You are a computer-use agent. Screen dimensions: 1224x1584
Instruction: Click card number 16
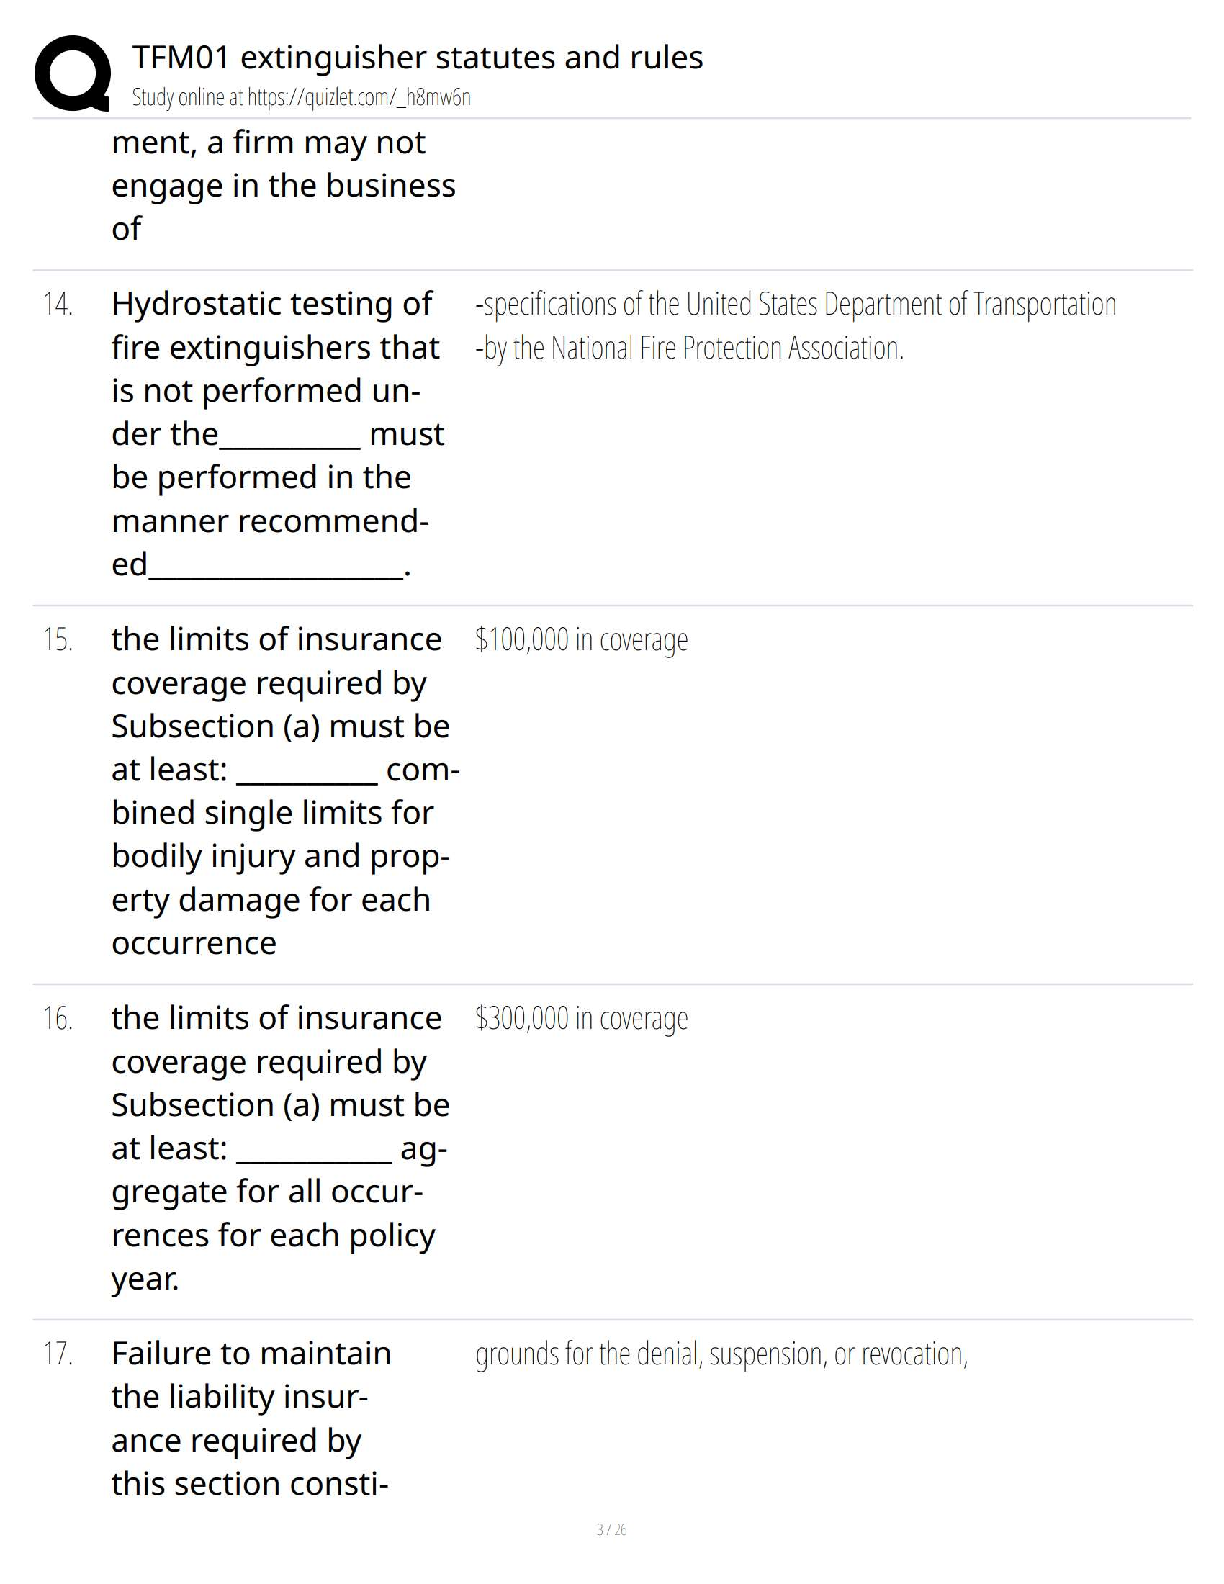point(58,1019)
